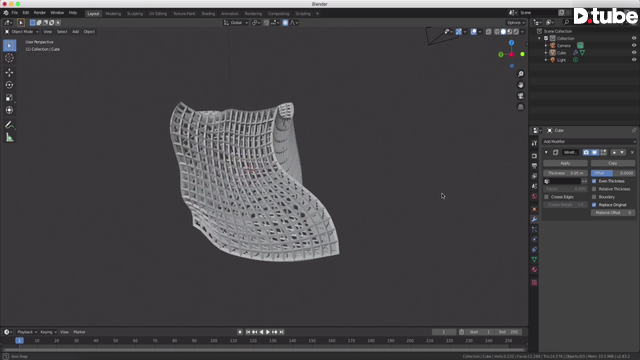The image size is (640, 360).
Task: Select the Select Box tool
Action: pyautogui.click(x=9, y=45)
